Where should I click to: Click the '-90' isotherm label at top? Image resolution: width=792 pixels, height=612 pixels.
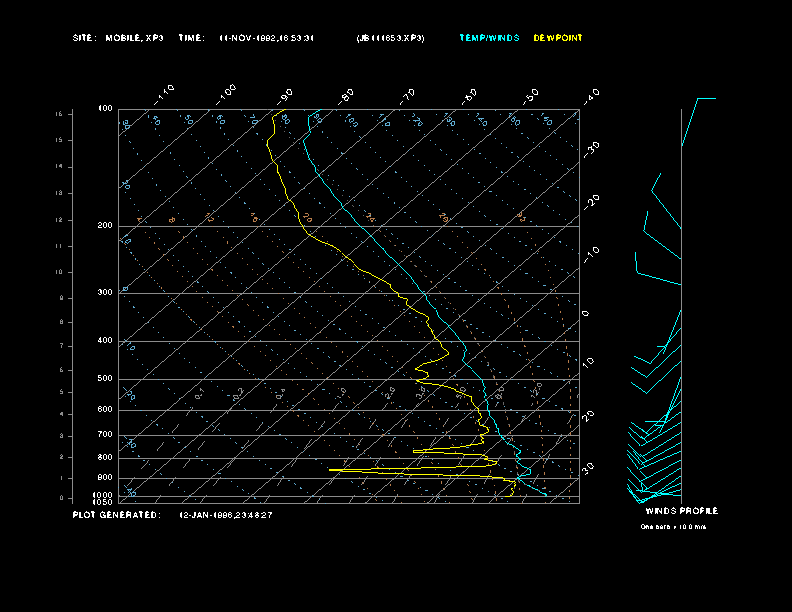[285, 96]
